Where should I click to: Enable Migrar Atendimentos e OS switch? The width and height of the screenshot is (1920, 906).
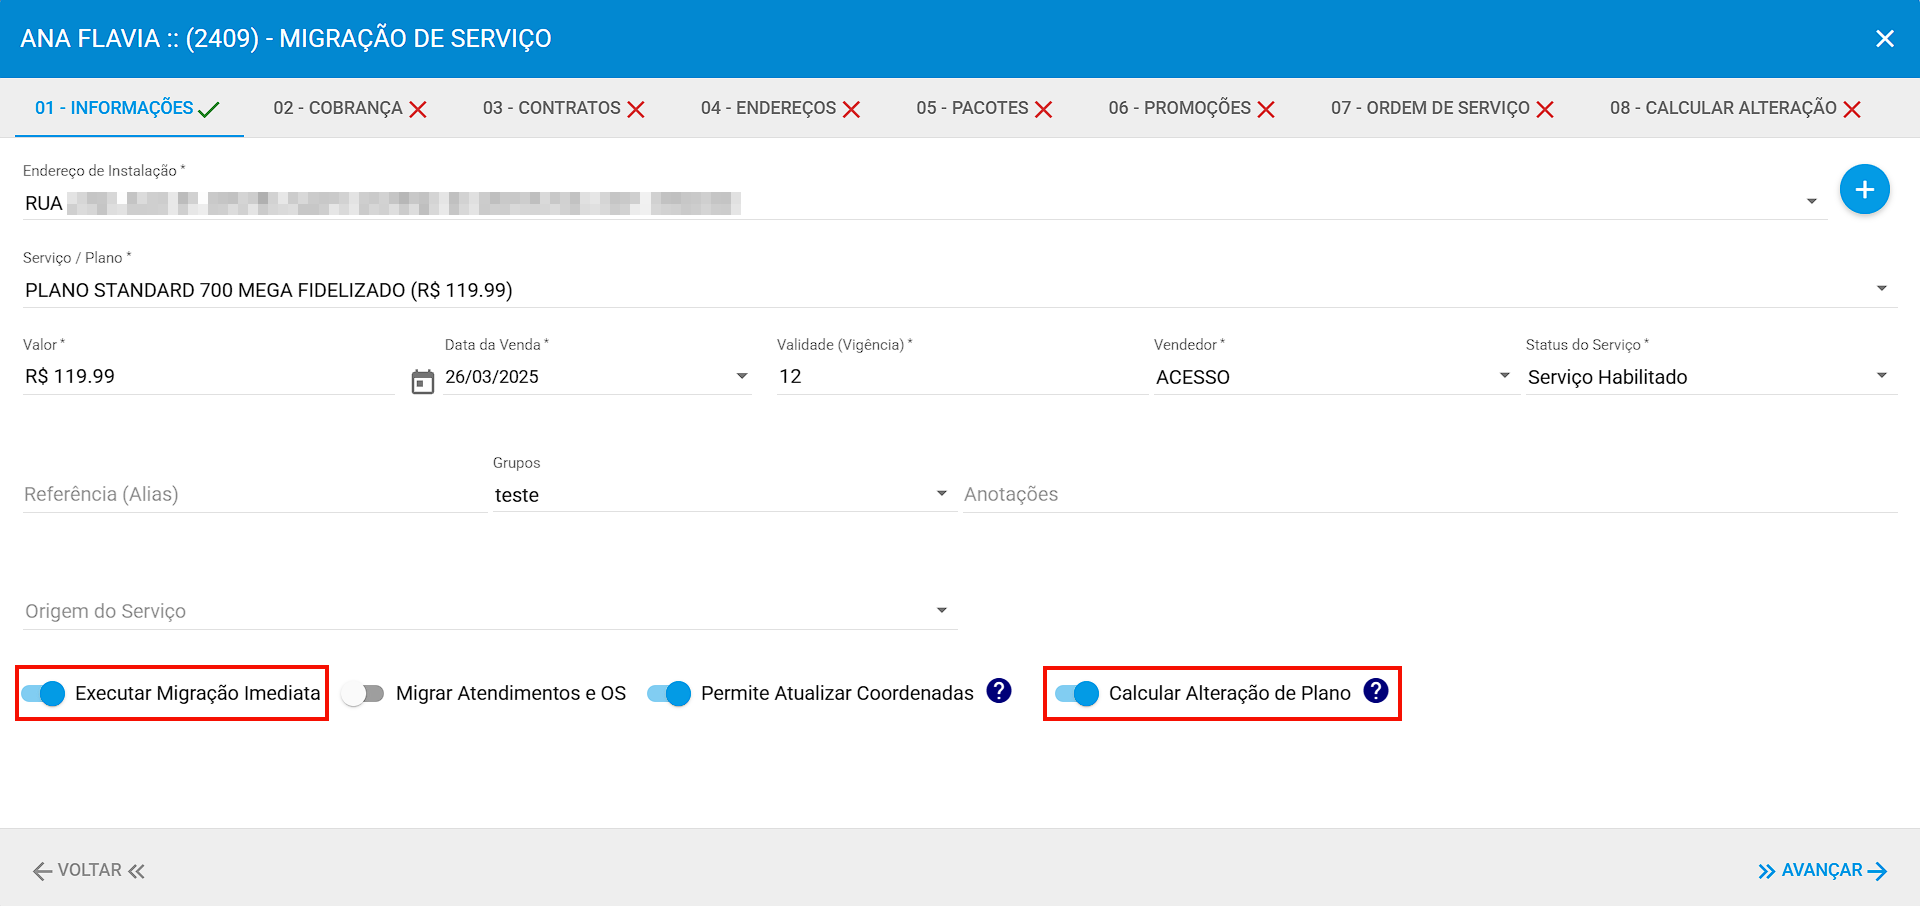[363, 693]
